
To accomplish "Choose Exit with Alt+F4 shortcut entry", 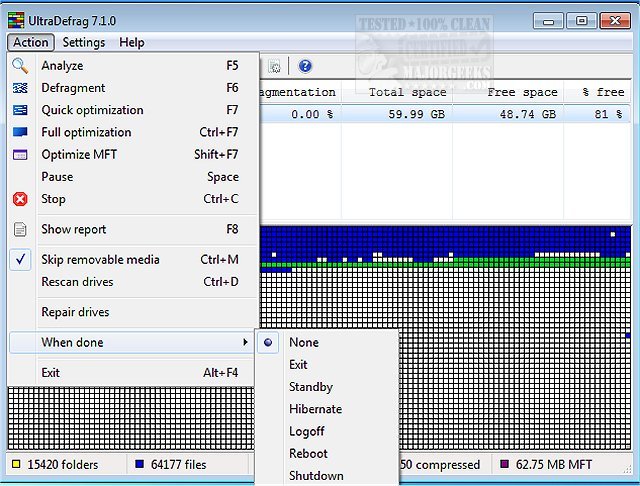I will pos(132,373).
